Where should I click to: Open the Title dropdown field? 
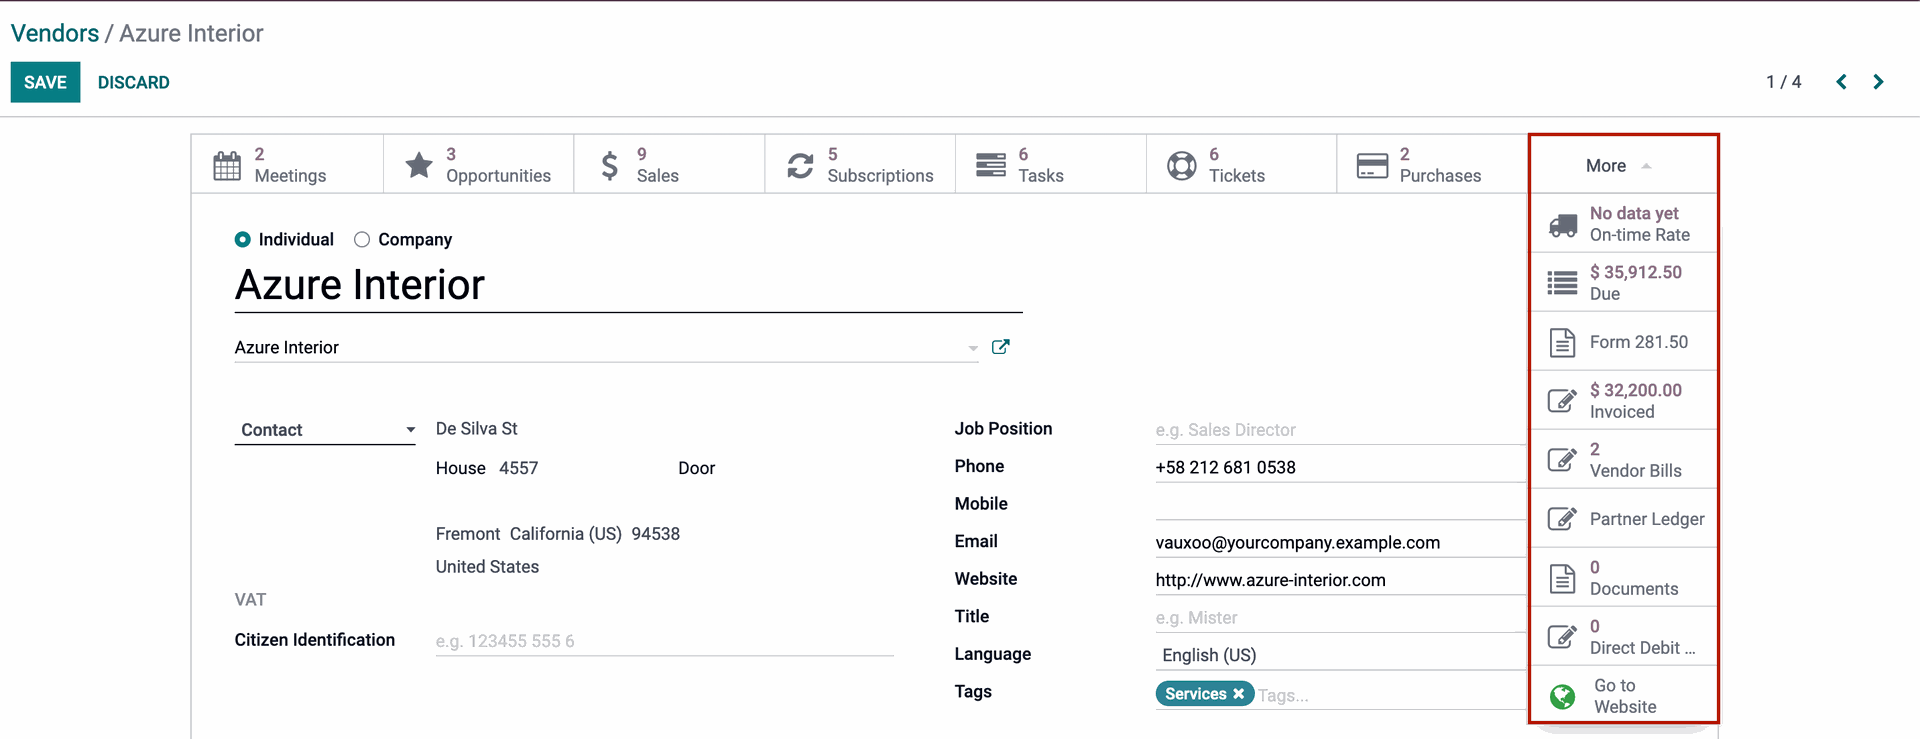click(x=1341, y=618)
